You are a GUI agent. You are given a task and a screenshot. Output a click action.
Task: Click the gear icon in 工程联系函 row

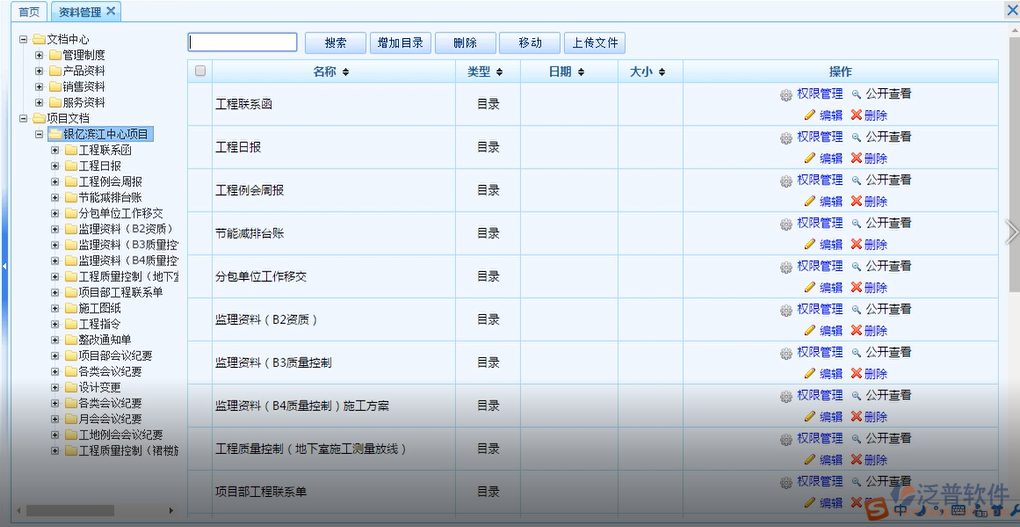tap(786, 95)
